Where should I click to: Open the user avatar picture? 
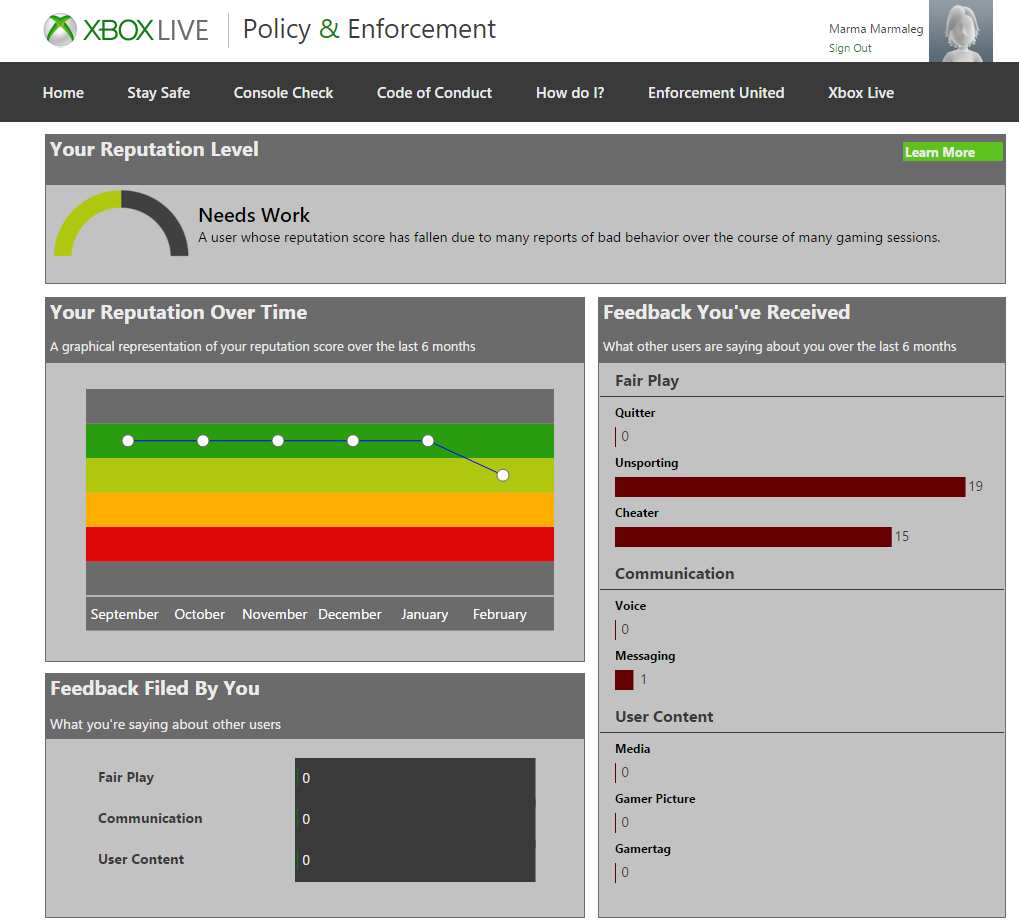pyautogui.click(x=961, y=31)
